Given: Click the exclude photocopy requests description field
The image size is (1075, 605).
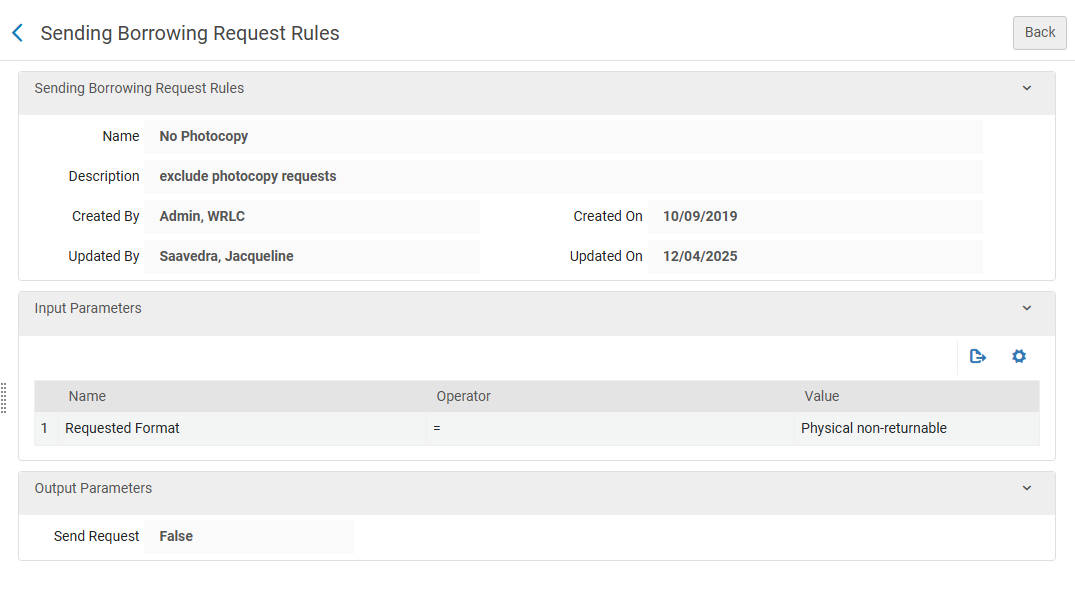Looking at the screenshot, I should coord(562,176).
